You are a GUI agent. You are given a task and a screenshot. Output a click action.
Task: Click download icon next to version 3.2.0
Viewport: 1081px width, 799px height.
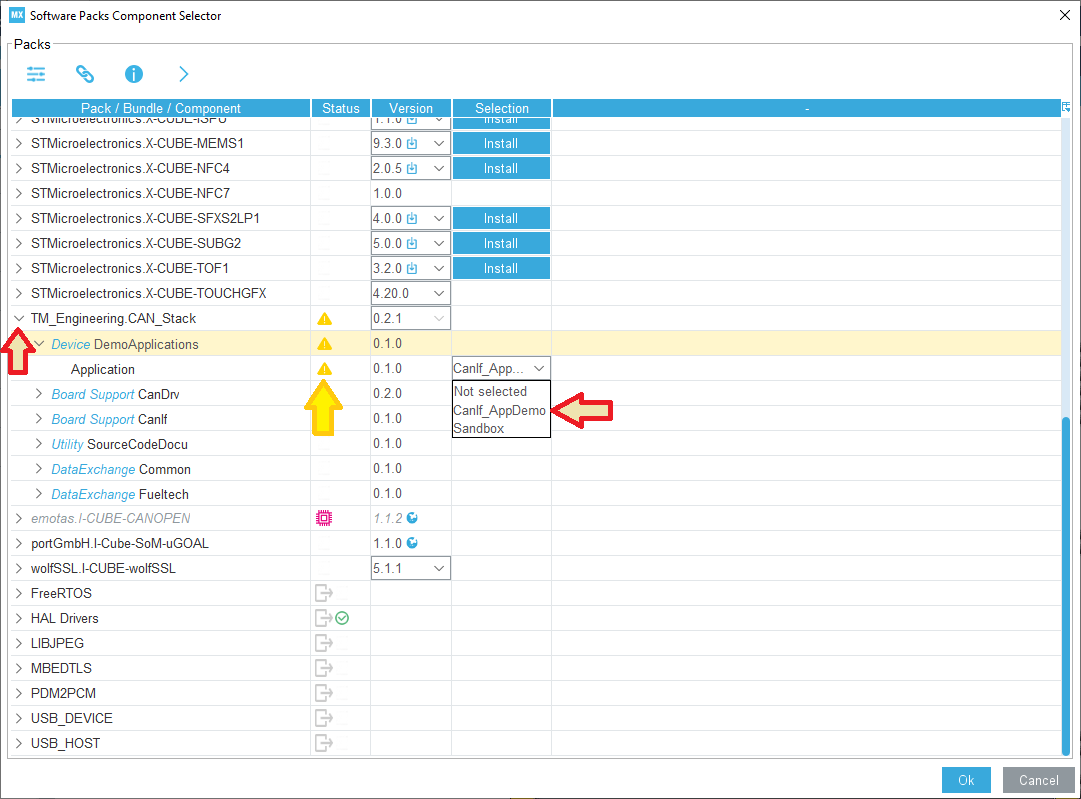412,268
